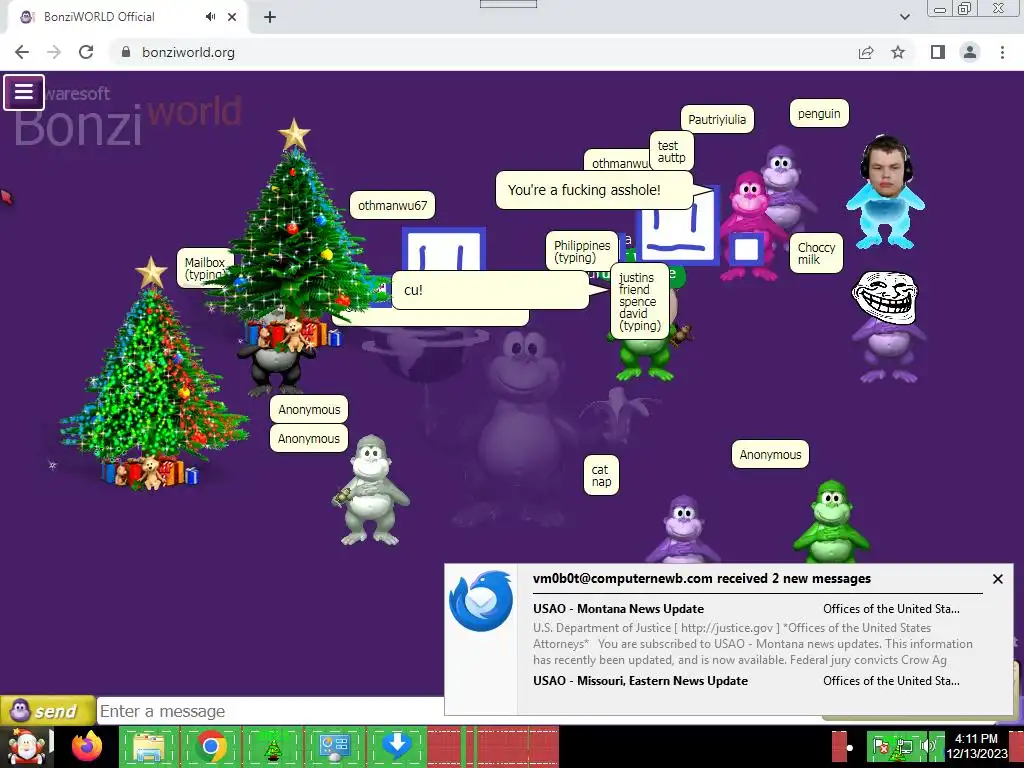This screenshot has height=768, width=1024.
Task: Click the headphone-face blue Bonzi character
Action: click(885, 192)
